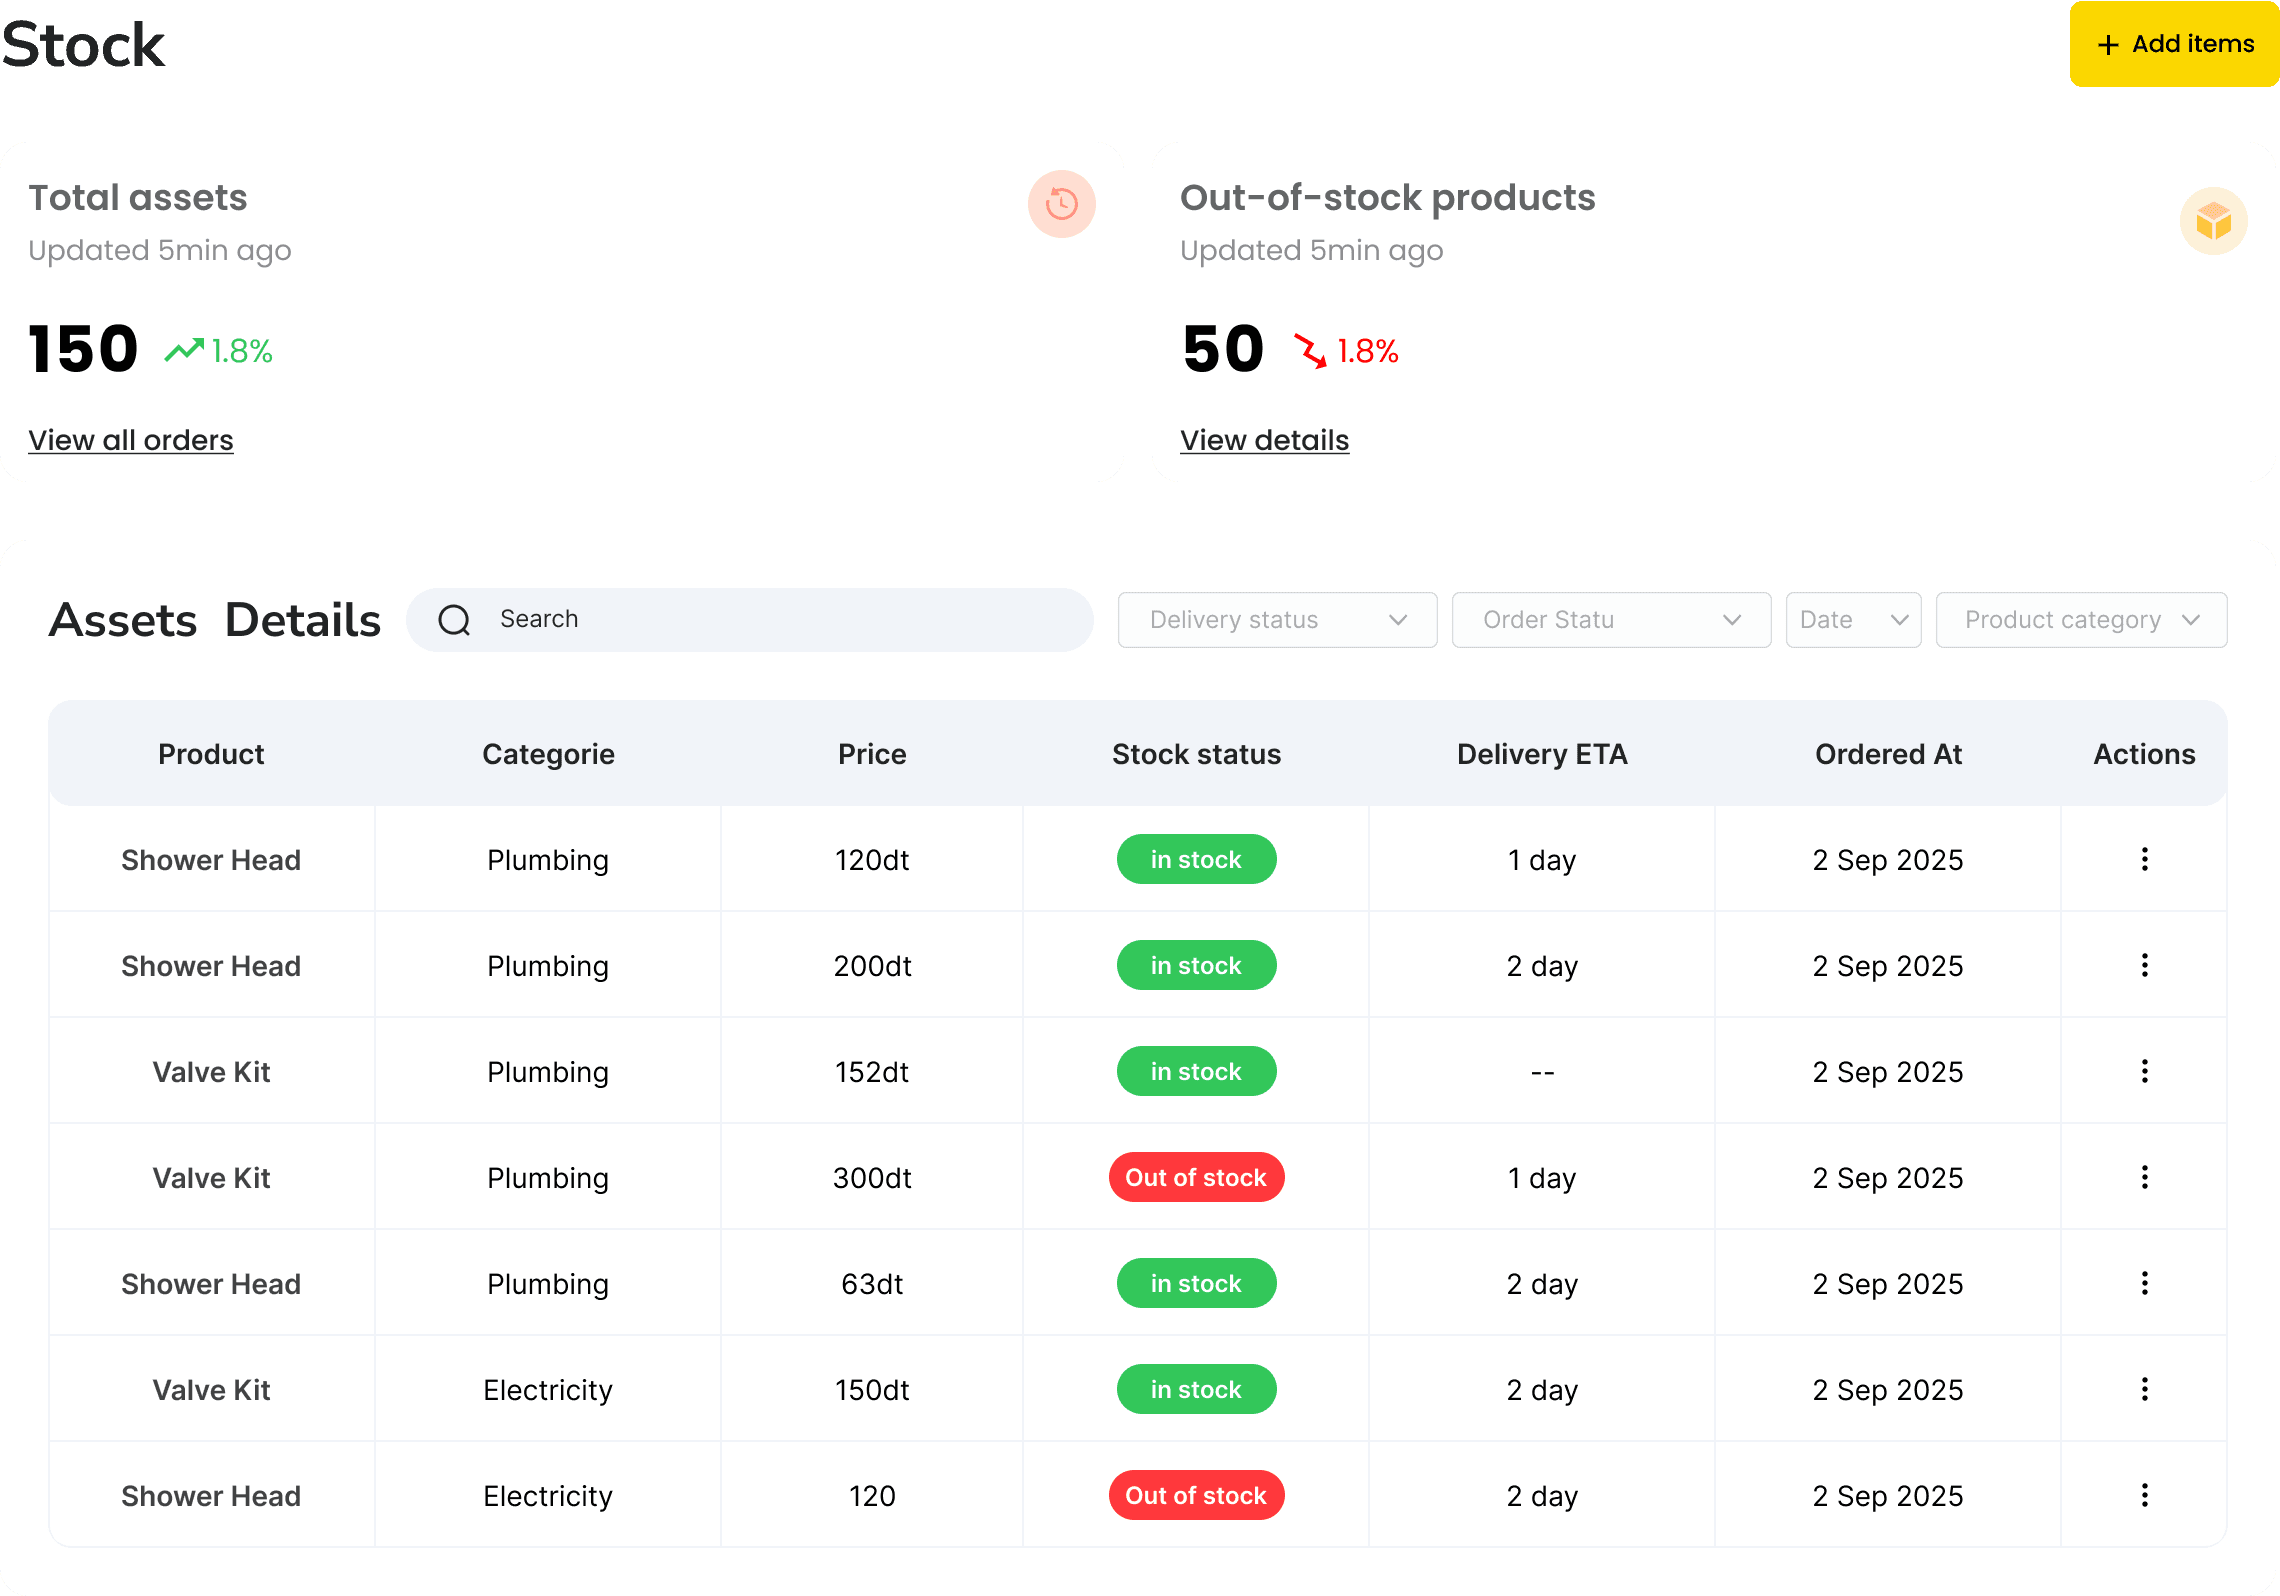Click the in stock badge for 200dt row

[1196, 965]
